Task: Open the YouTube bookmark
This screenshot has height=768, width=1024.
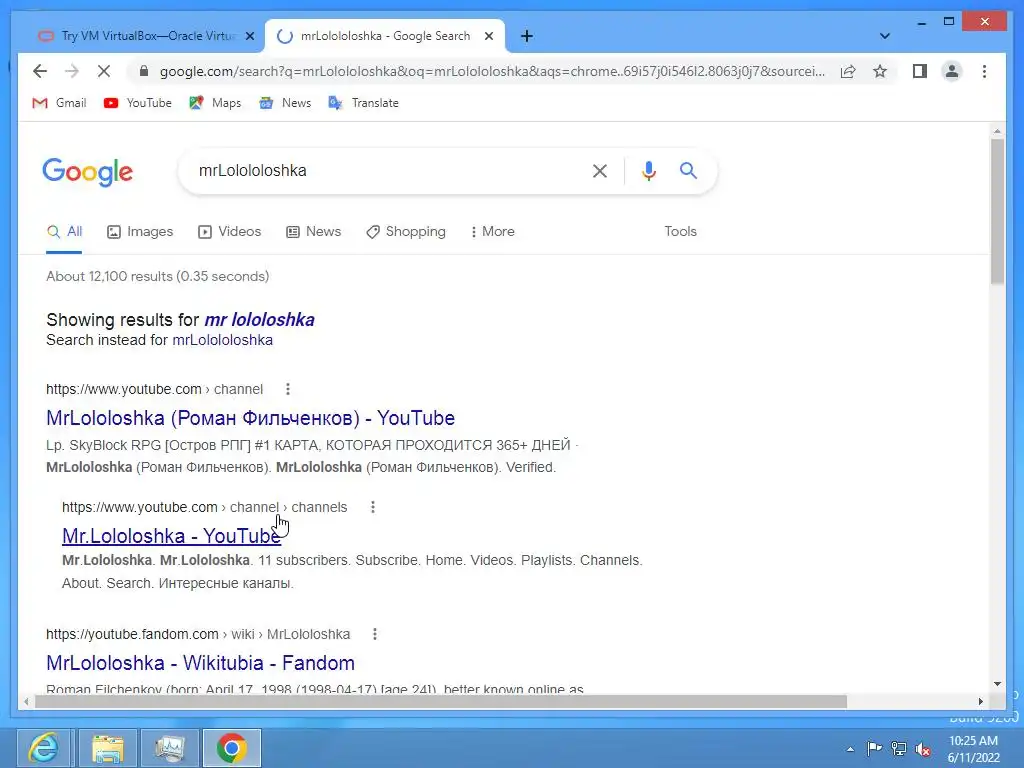Action: pos(137,103)
